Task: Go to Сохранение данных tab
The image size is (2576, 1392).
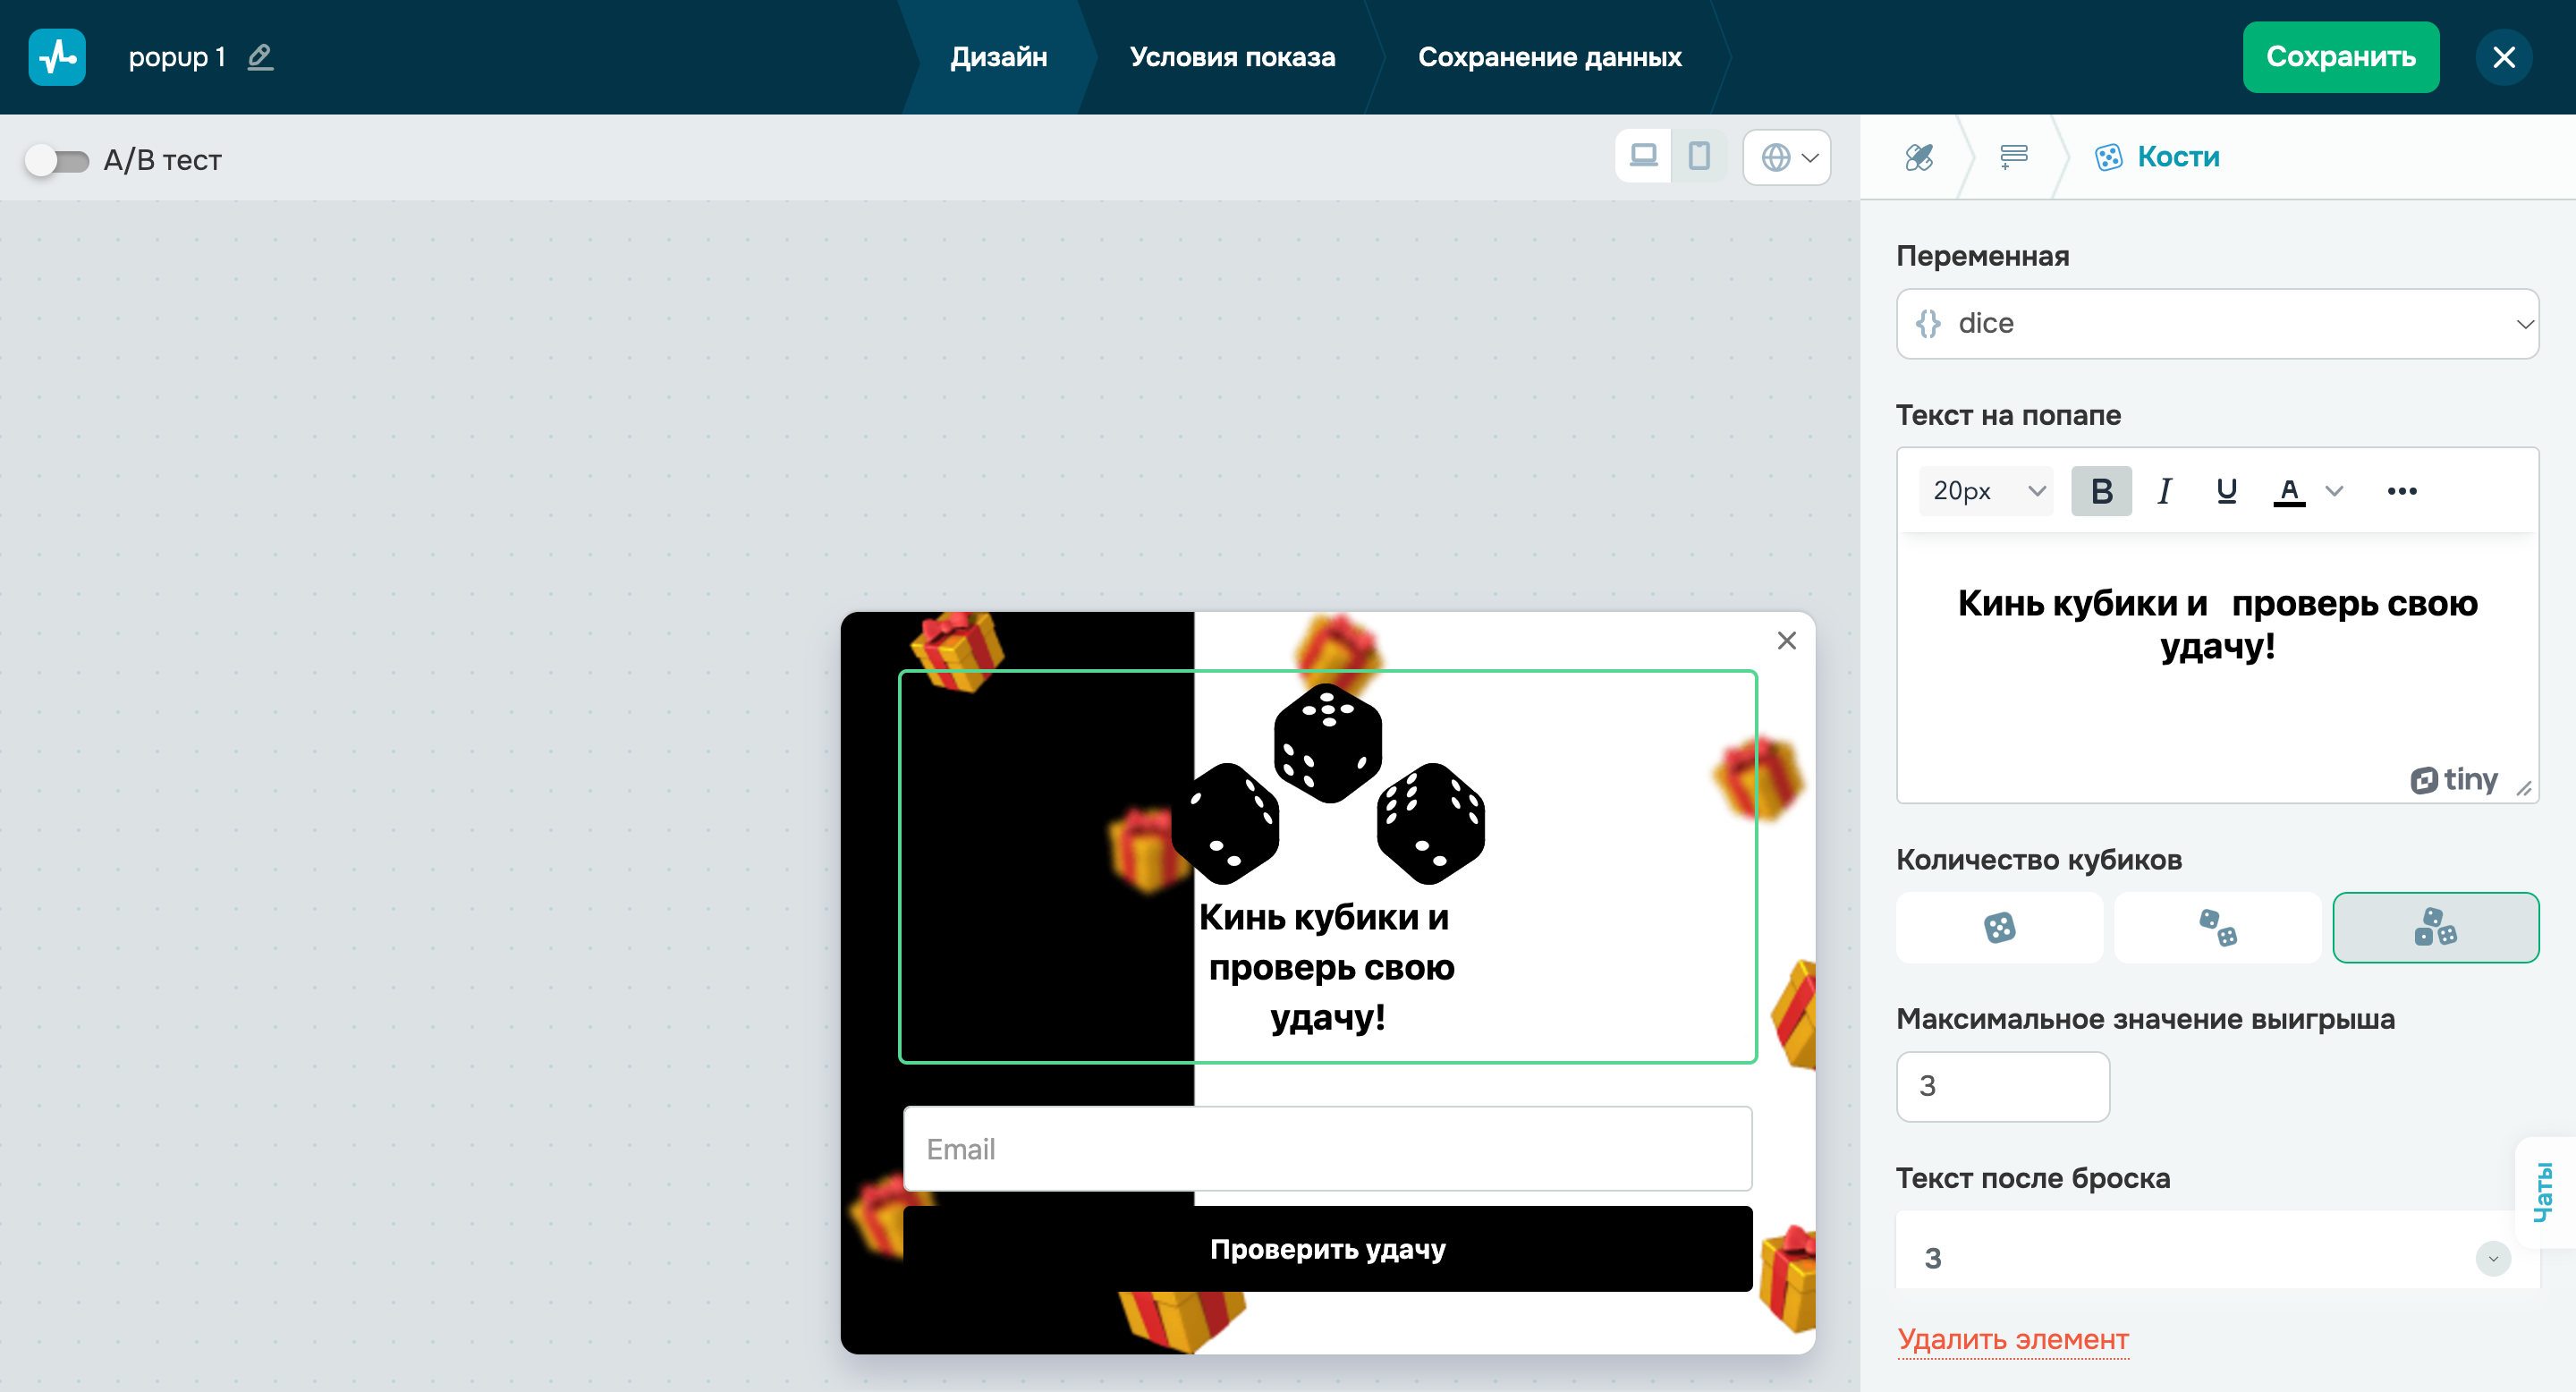Action: point(1549,57)
